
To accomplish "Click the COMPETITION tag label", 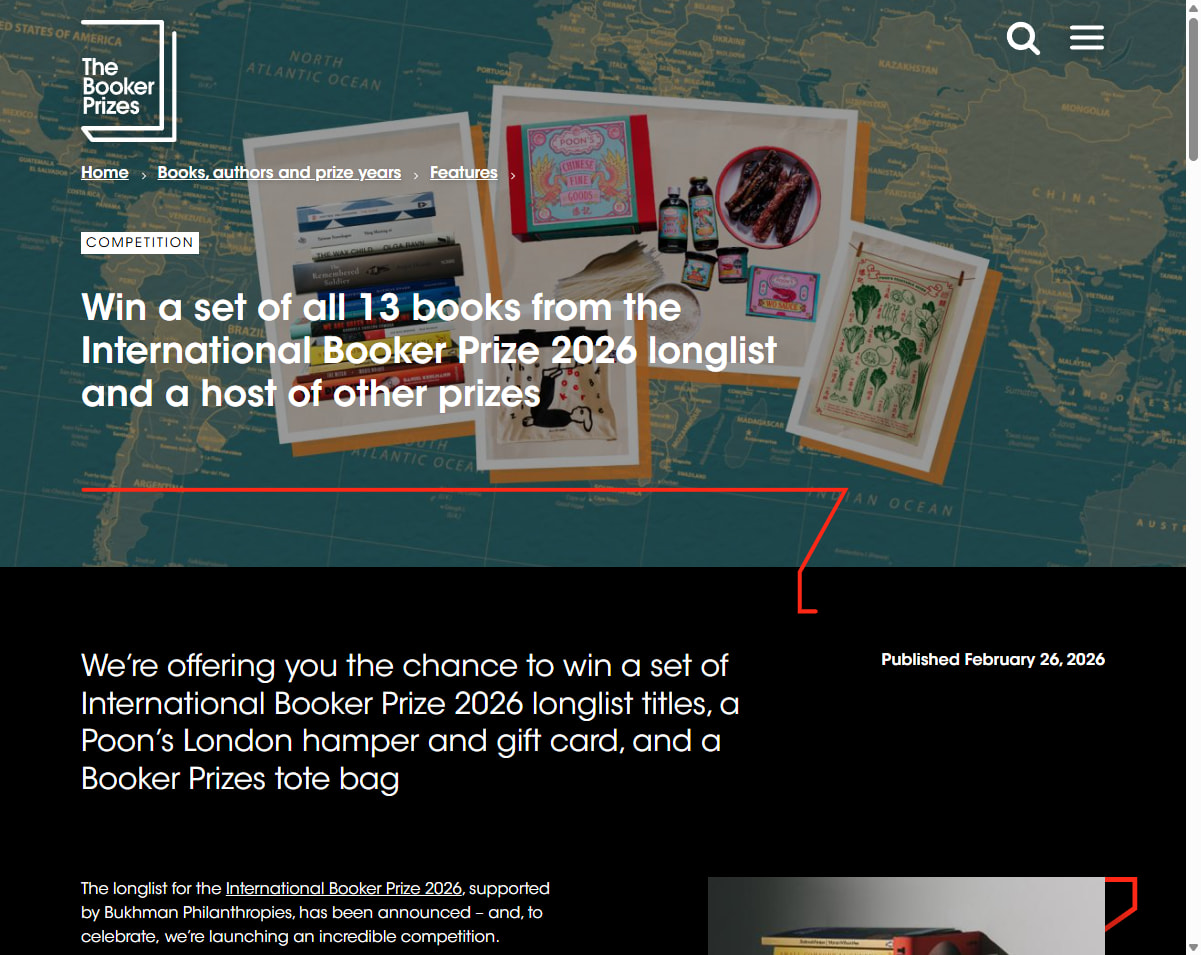I will [x=140, y=242].
